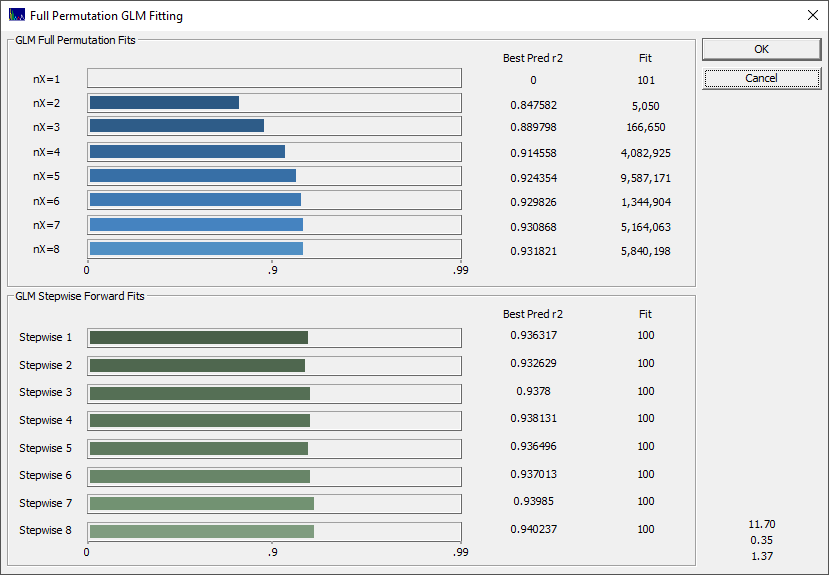Click the stepwise r2 value 0.940237
Viewport: 829px width, 575px height.
click(x=533, y=529)
